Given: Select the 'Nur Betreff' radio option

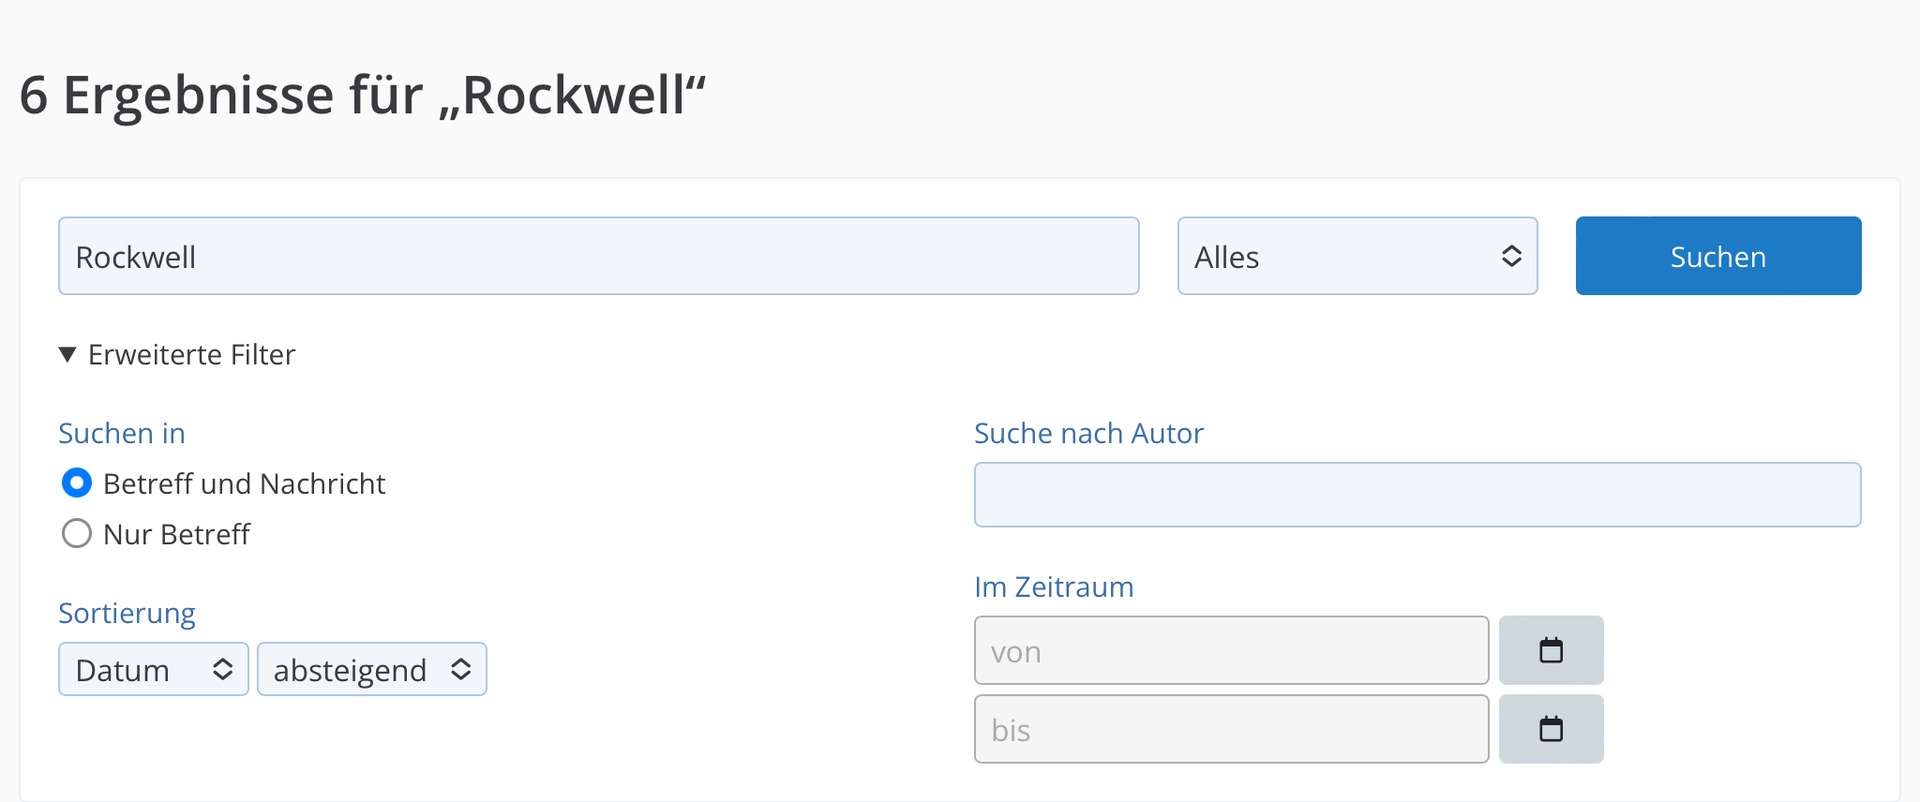Looking at the screenshot, I should coord(77,533).
